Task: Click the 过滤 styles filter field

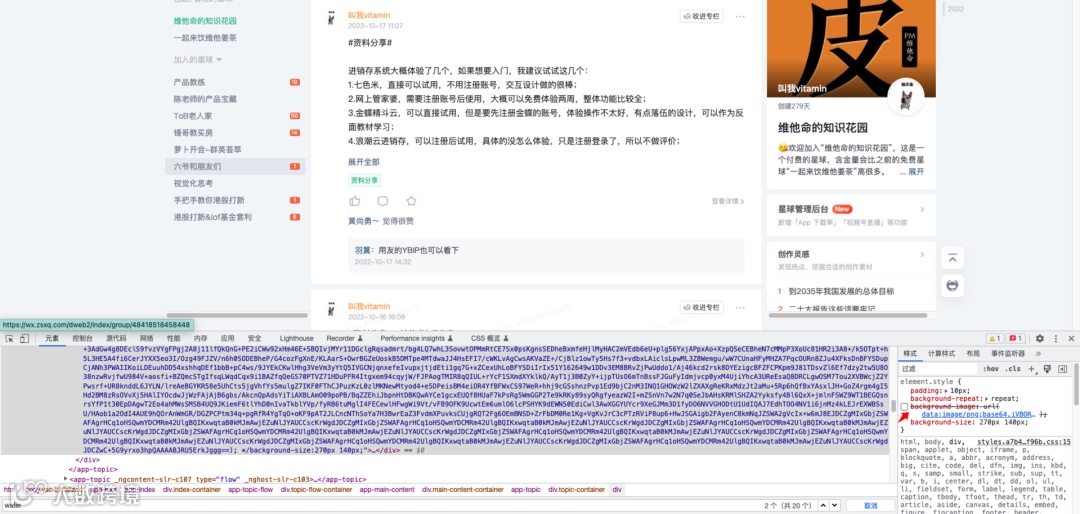Action: pyautogui.click(x=938, y=369)
